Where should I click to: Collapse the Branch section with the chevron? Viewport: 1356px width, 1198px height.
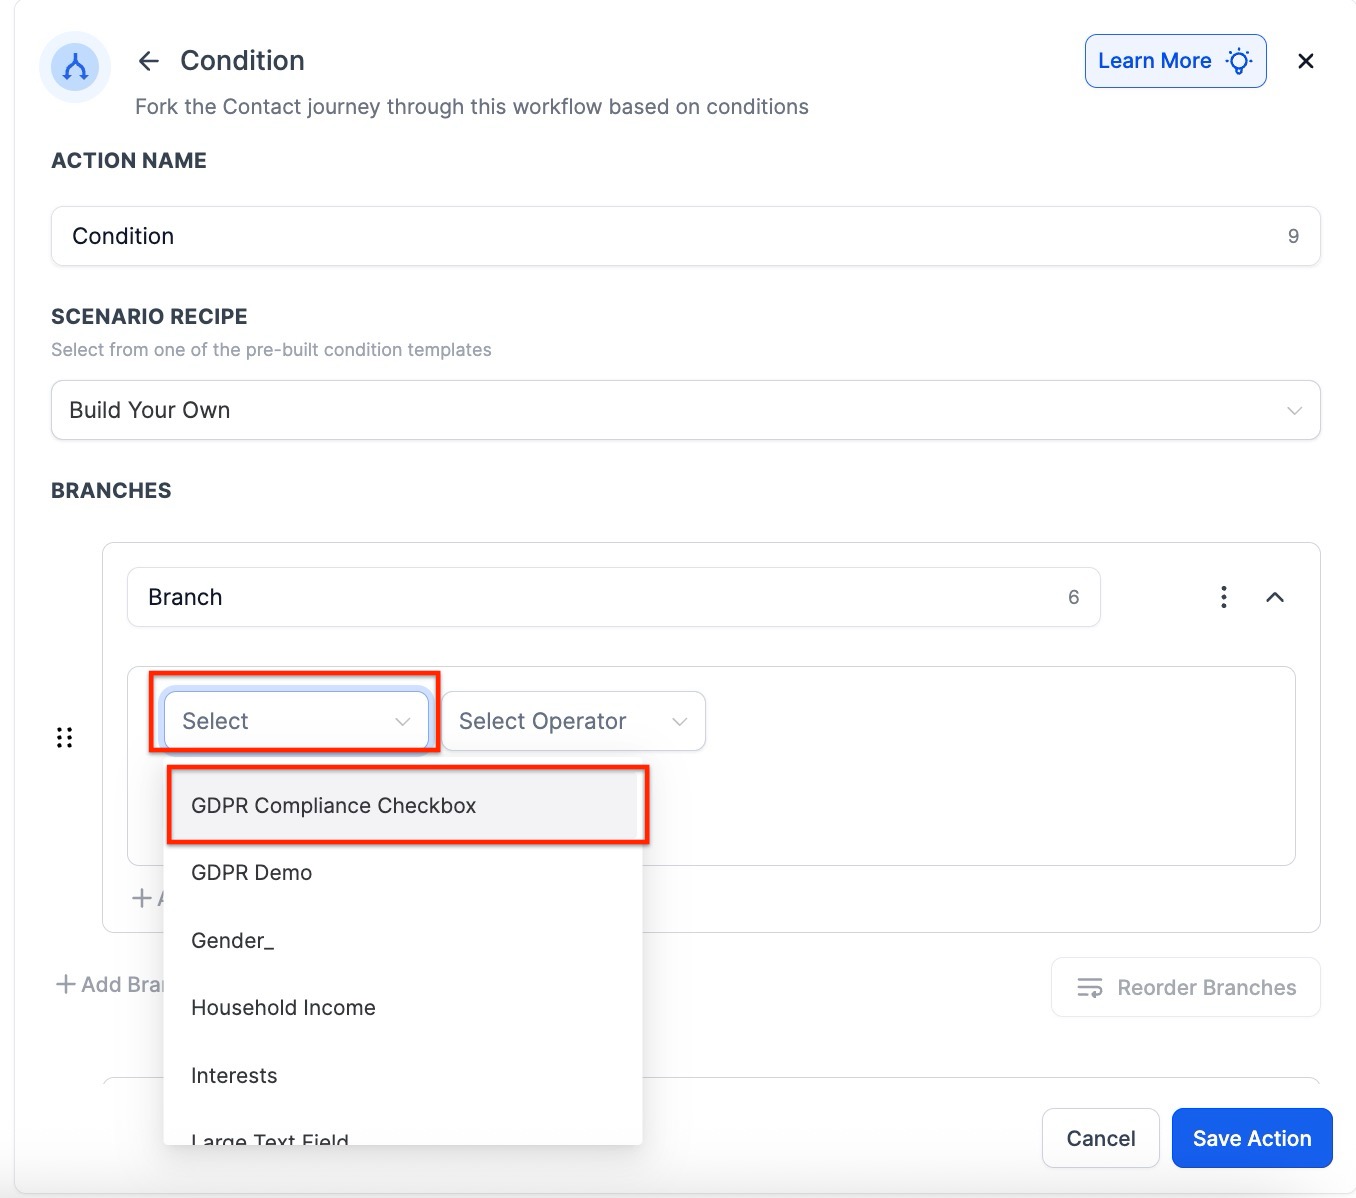click(1275, 597)
